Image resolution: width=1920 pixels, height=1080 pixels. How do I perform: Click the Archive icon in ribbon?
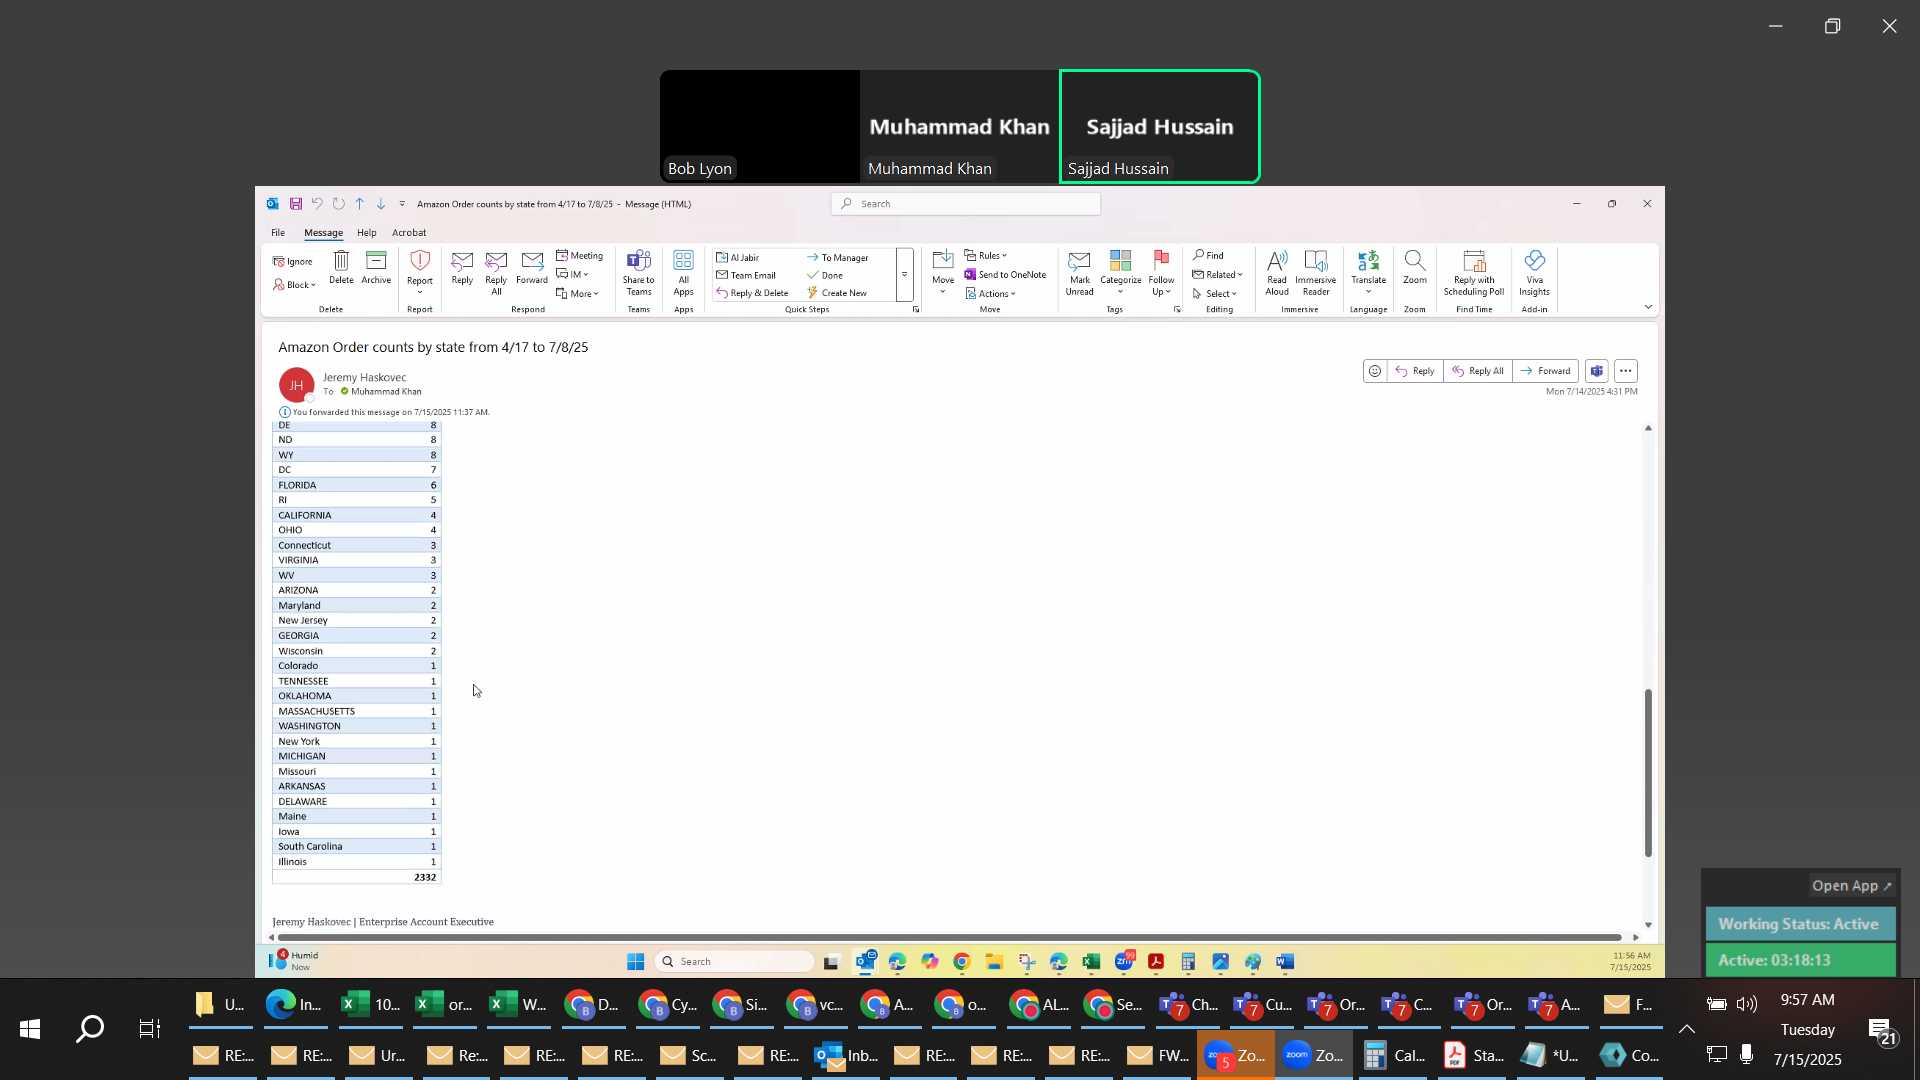(x=376, y=267)
